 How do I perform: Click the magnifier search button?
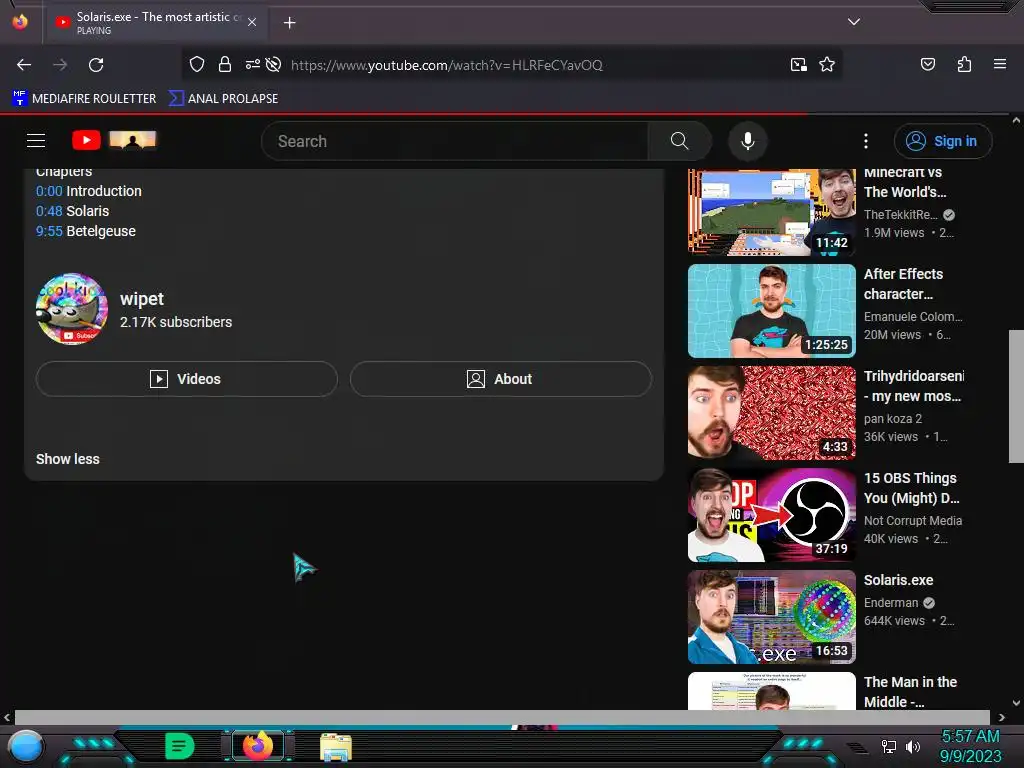pyautogui.click(x=679, y=141)
